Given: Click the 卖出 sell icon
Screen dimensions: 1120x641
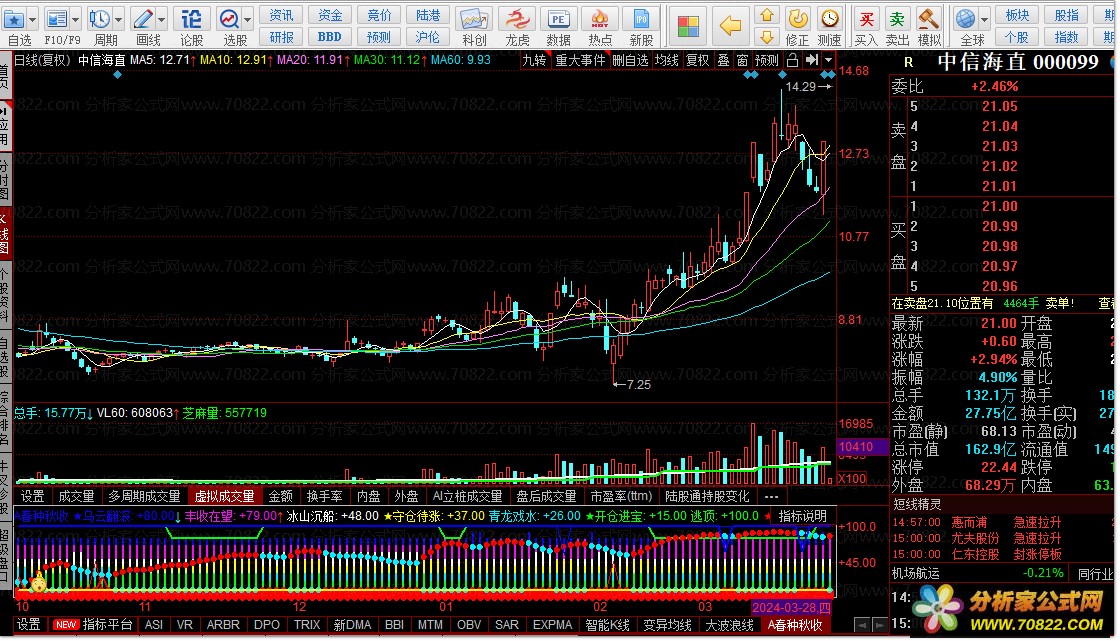Looking at the screenshot, I should (896, 19).
